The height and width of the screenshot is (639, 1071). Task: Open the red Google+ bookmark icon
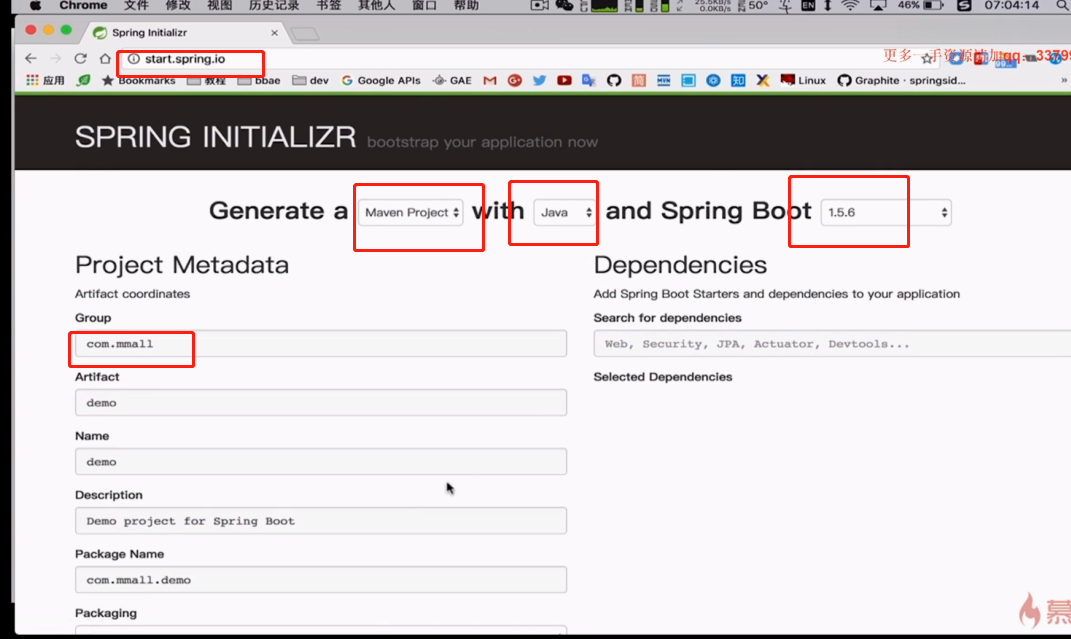(x=515, y=81)
